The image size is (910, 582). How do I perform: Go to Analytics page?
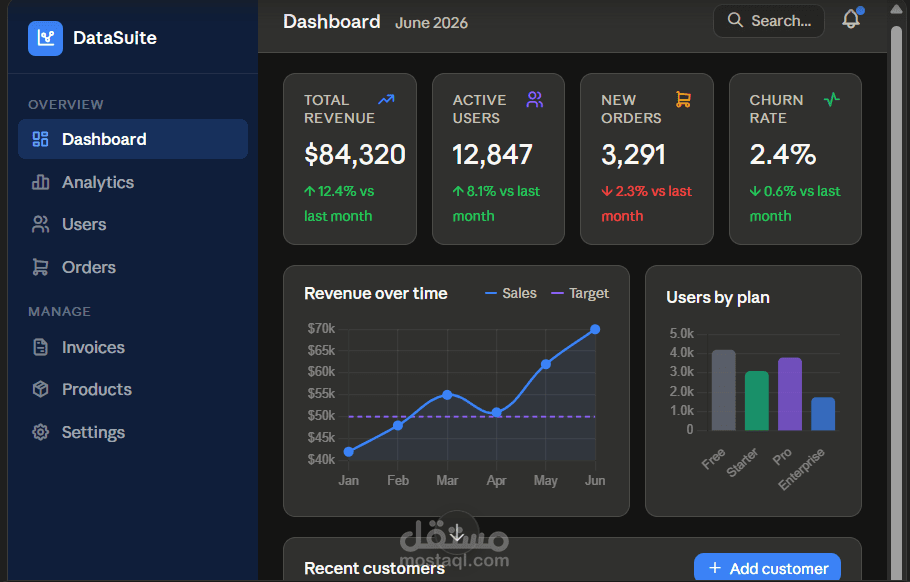pos(133,182)
